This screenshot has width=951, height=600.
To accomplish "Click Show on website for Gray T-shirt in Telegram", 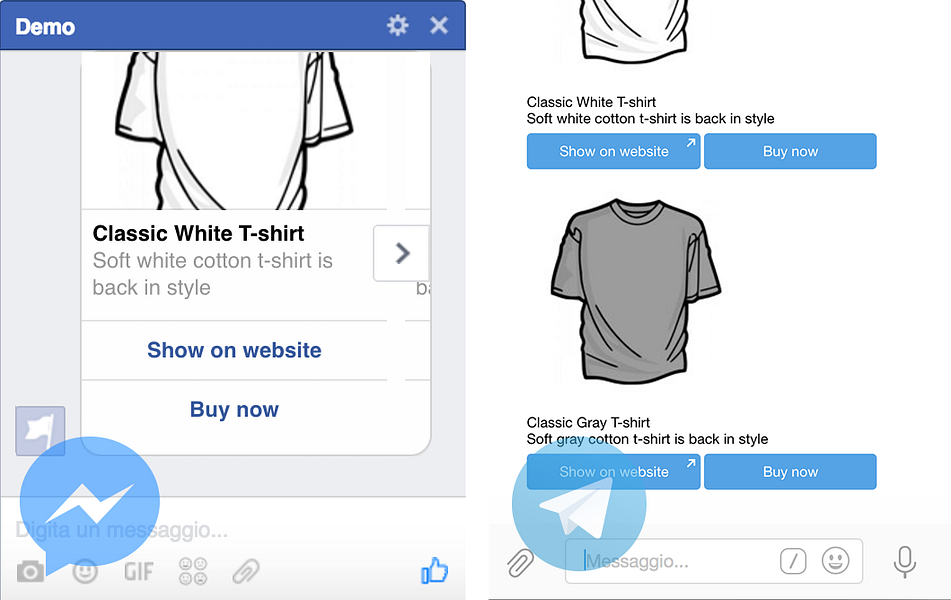I will coord(613,471).
